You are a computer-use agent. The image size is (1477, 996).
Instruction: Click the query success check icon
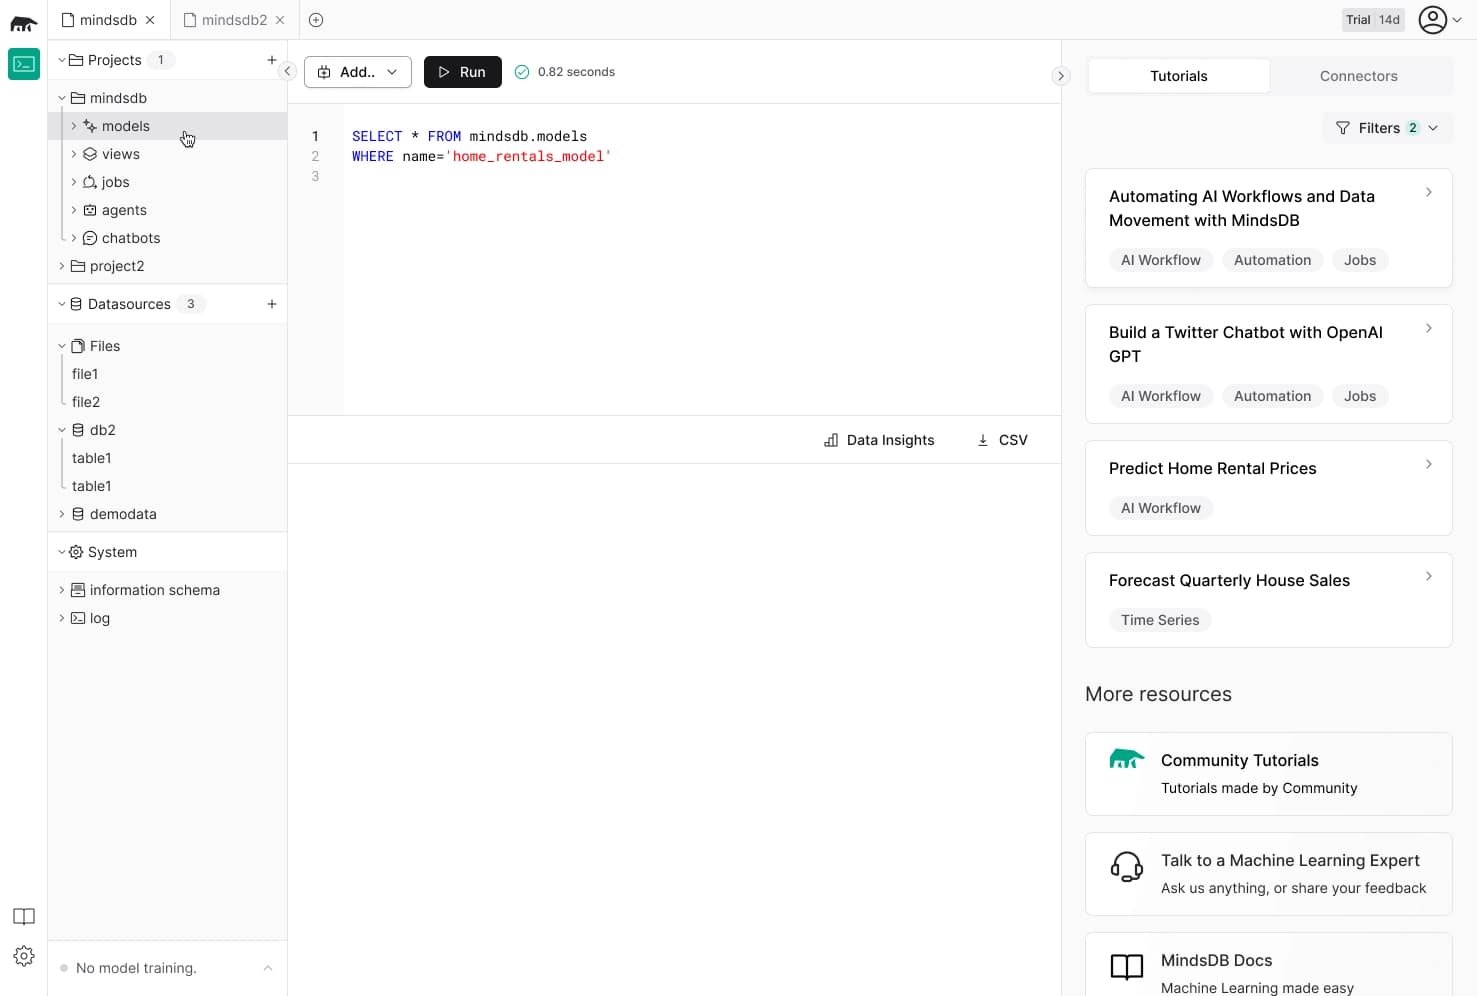tap(522, 72)
